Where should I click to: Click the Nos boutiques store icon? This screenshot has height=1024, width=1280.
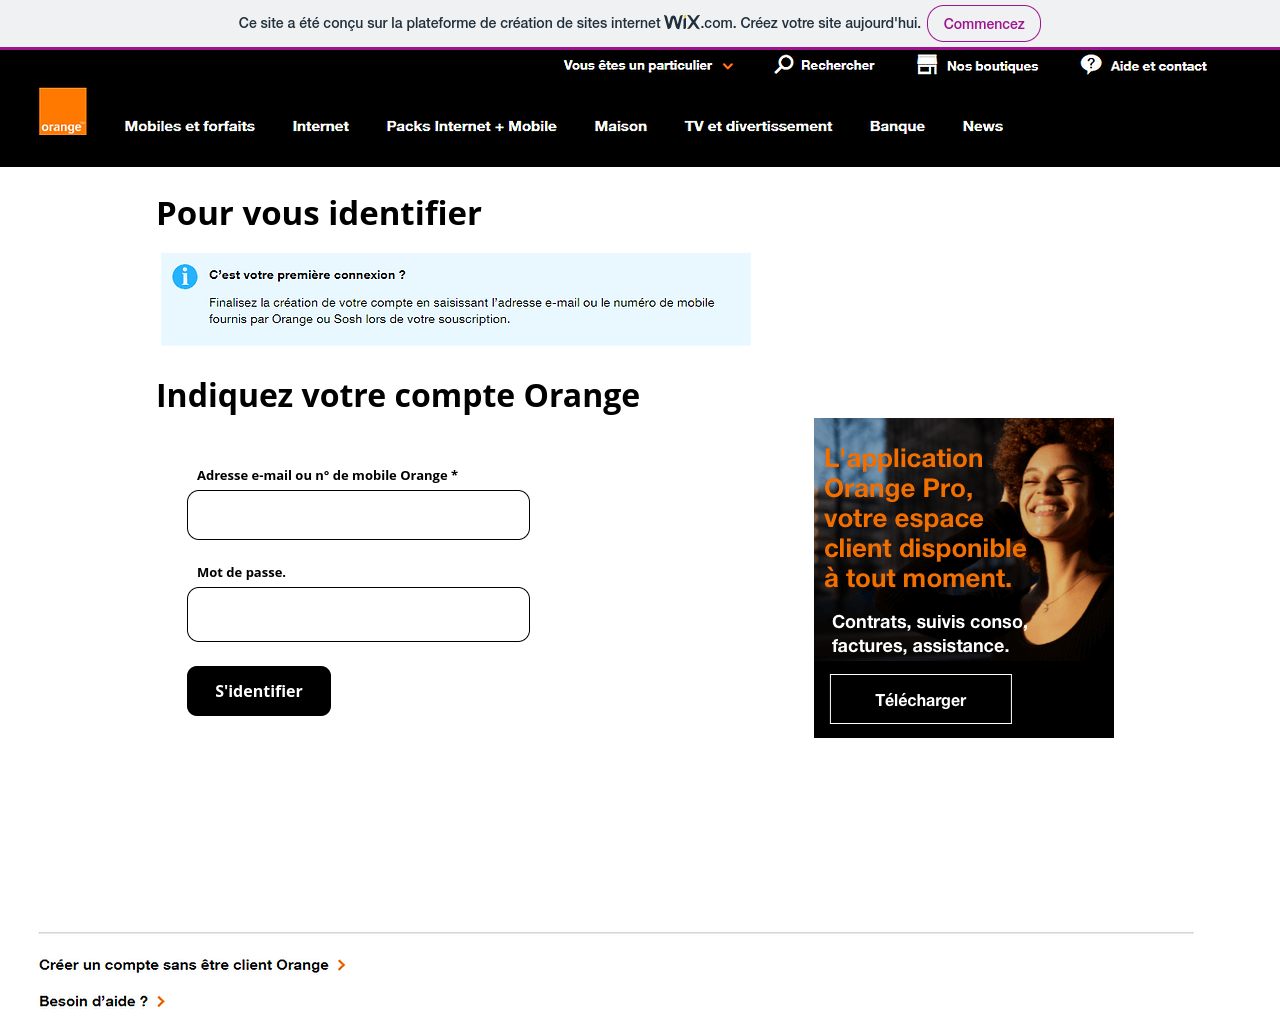click(927, 65)
